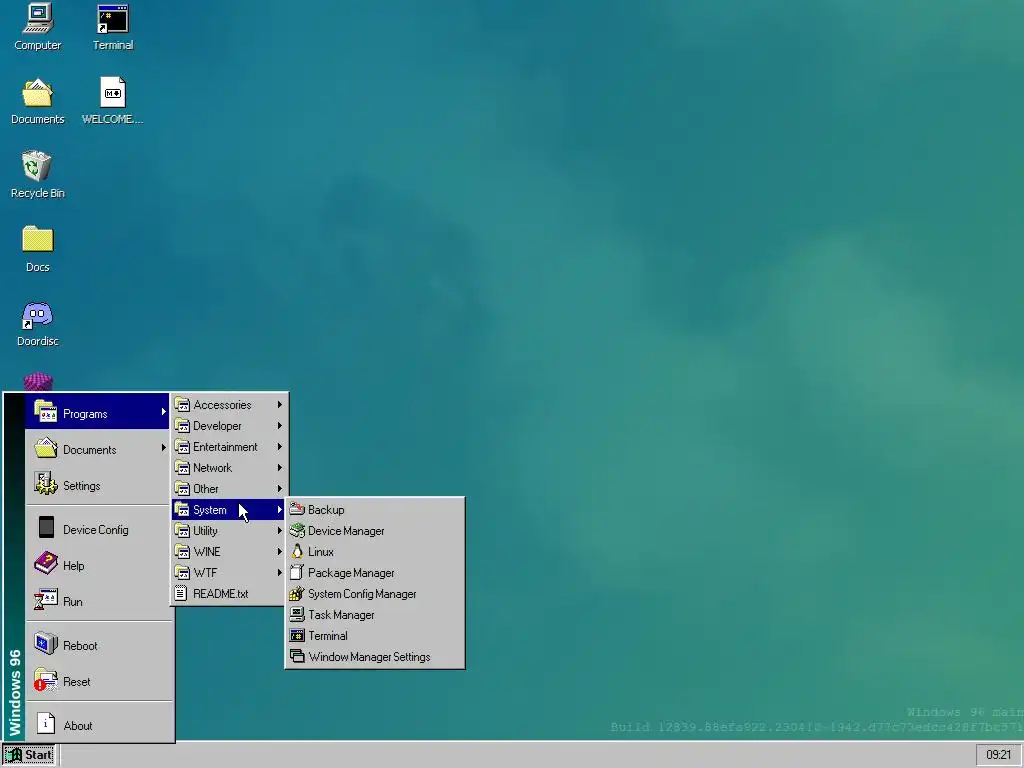The image size is (1024, 768).
Task: Expand the WINE submenu arrow
Action: tap(280, 552)
